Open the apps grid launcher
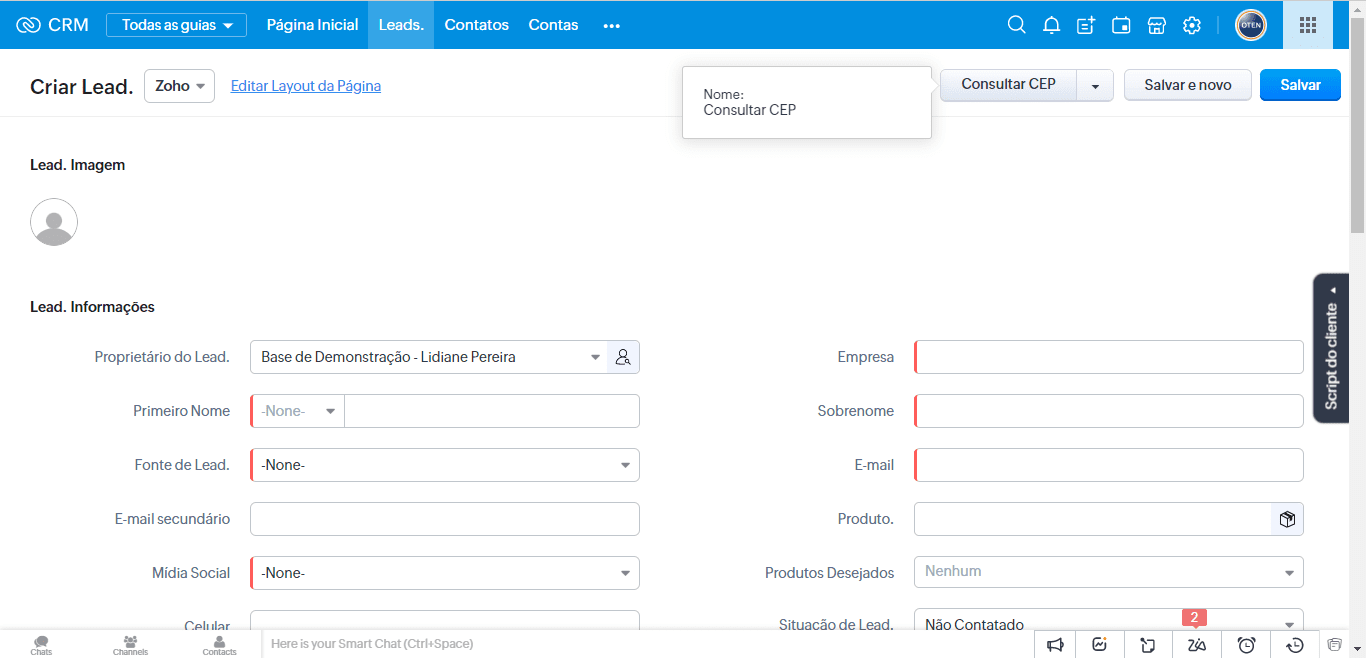 (x=1307, y=25)
